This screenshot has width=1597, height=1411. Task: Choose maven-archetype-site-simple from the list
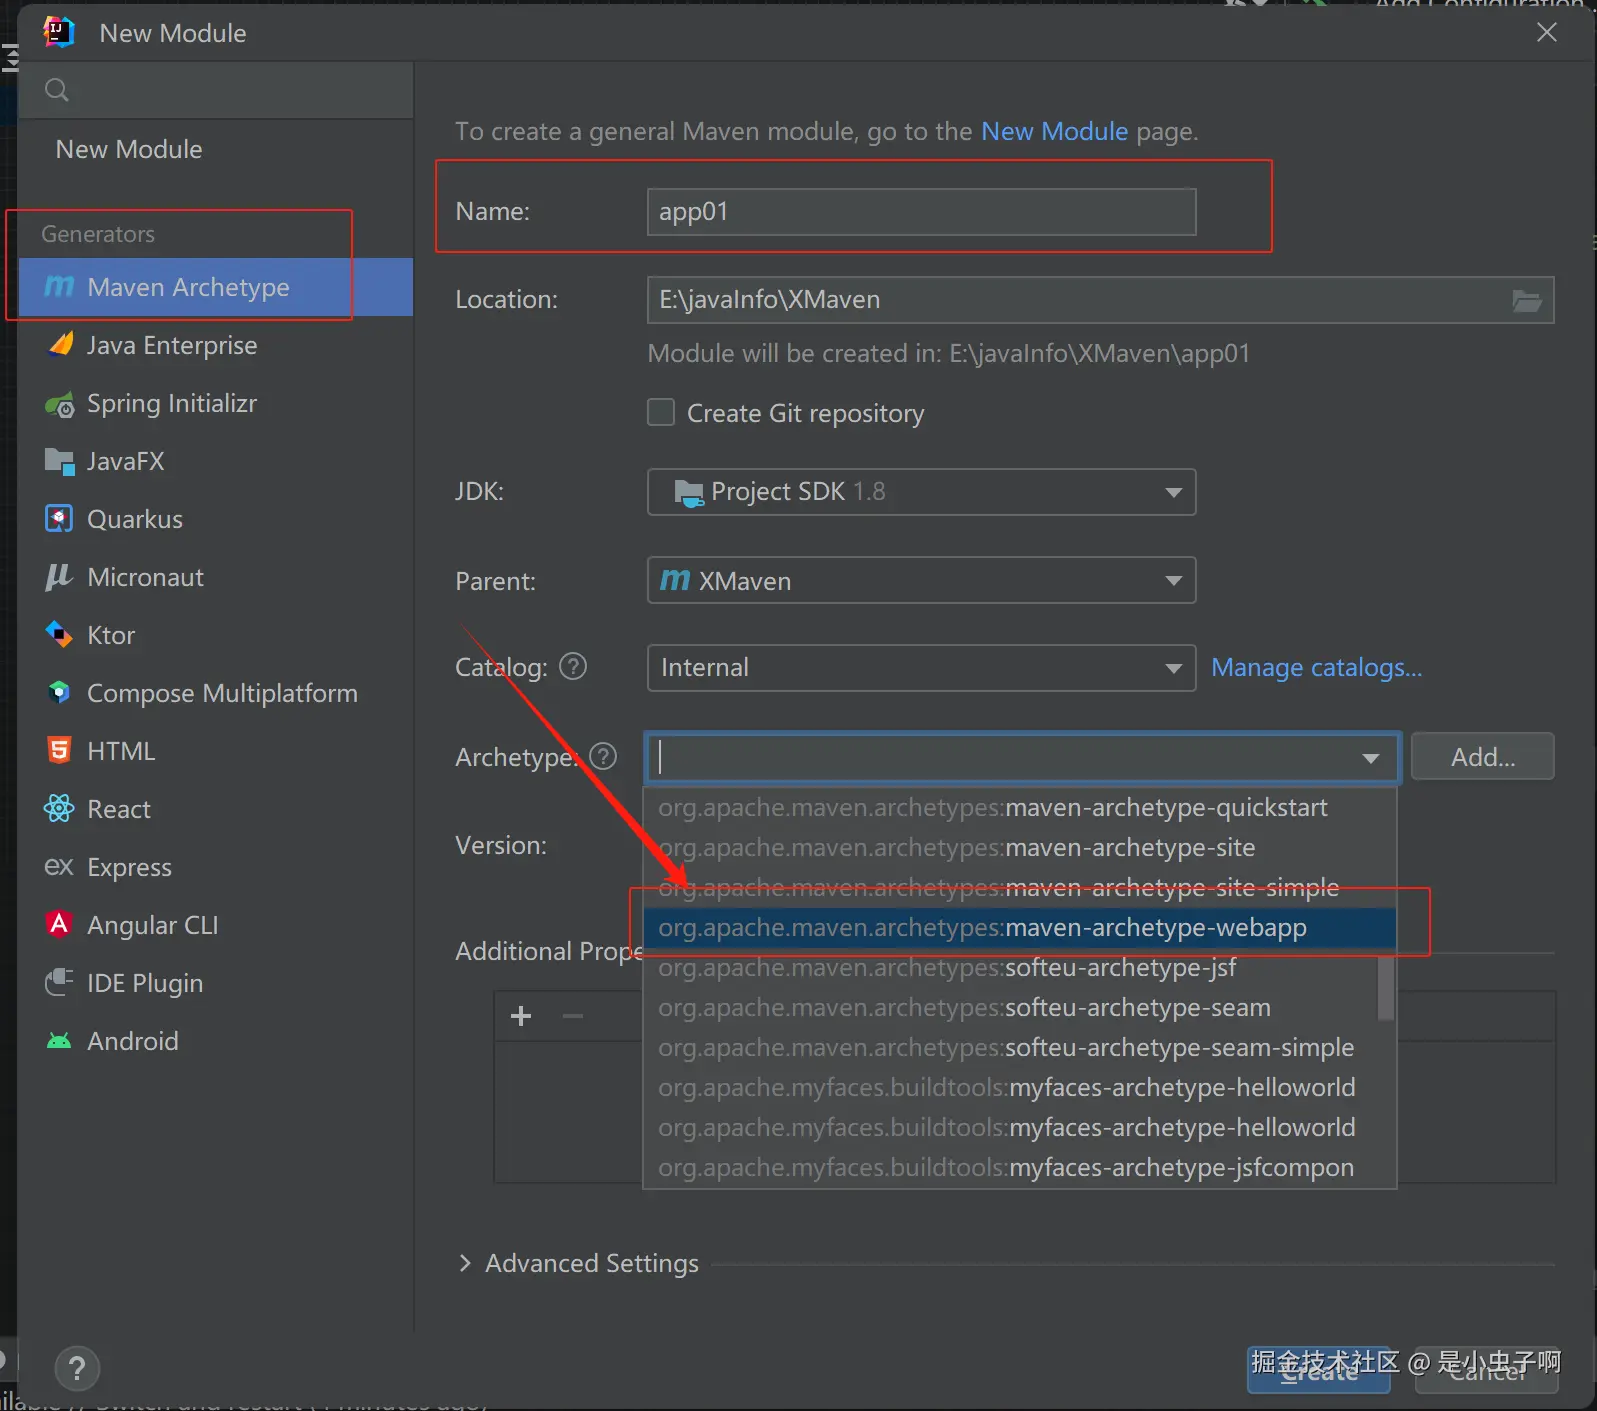coord(1019,887)
